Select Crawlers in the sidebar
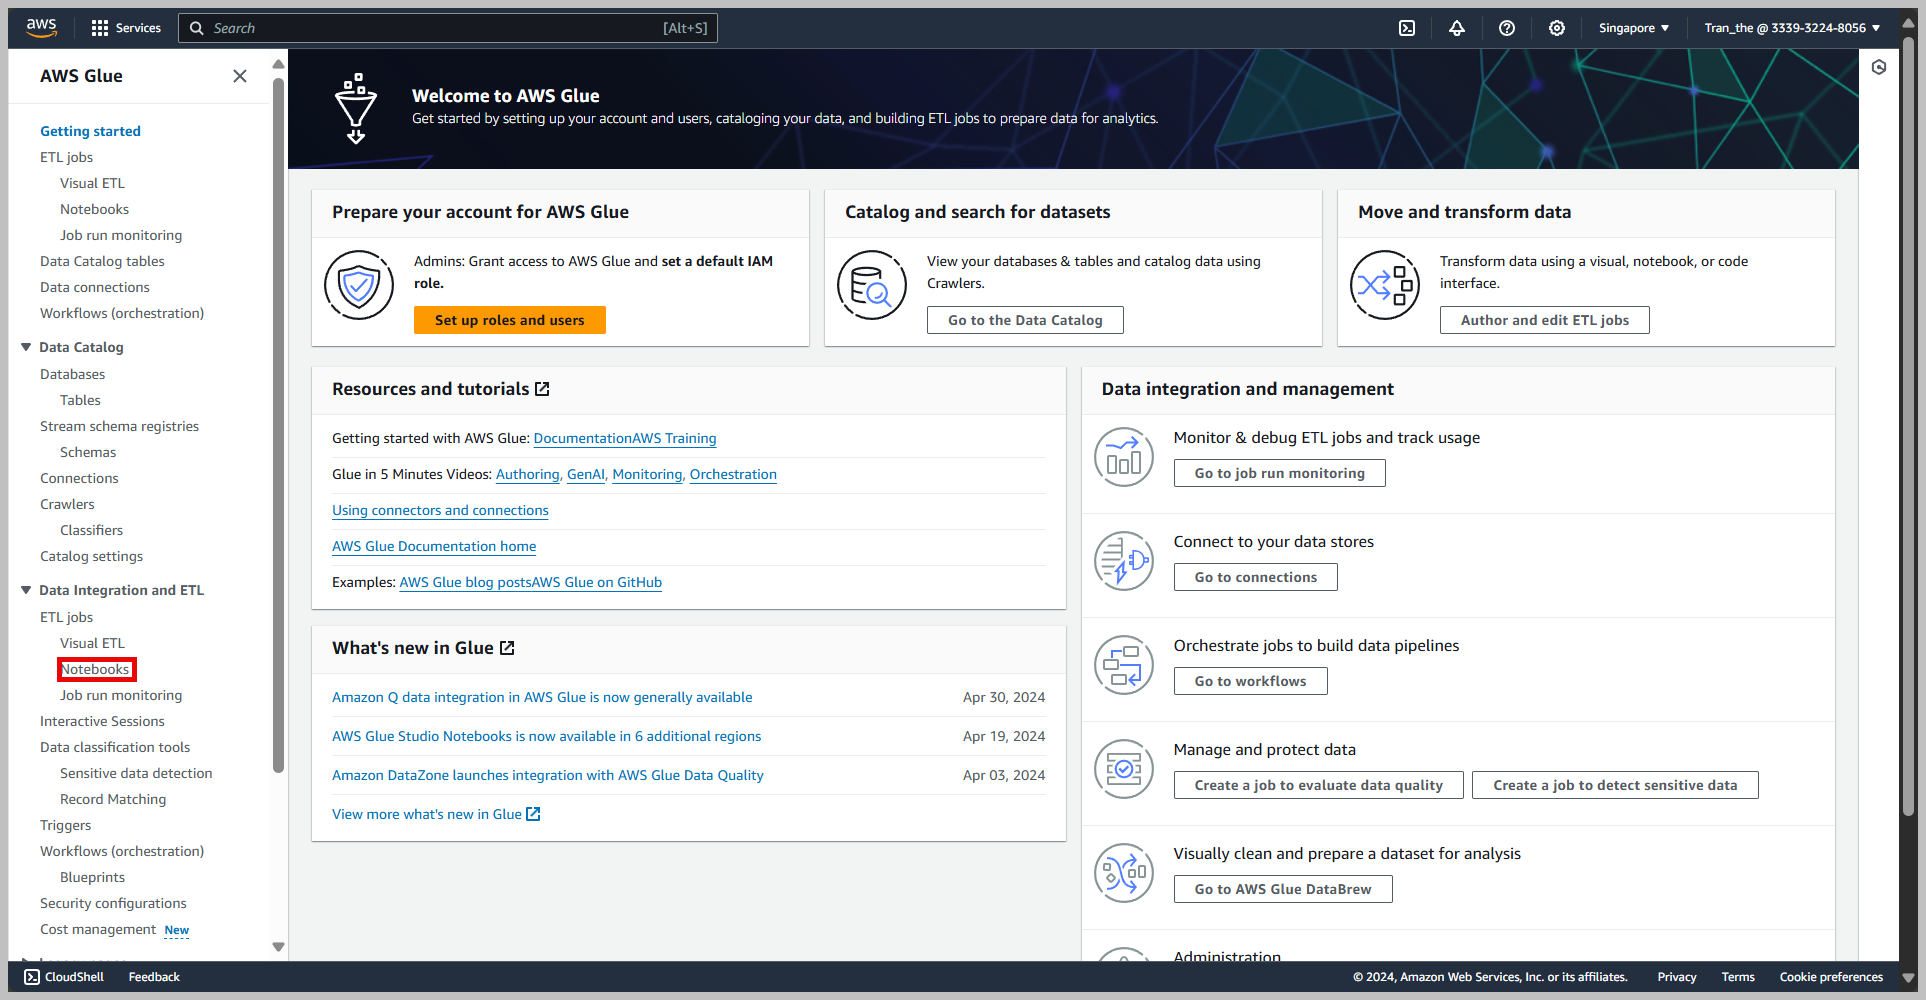 67,503
